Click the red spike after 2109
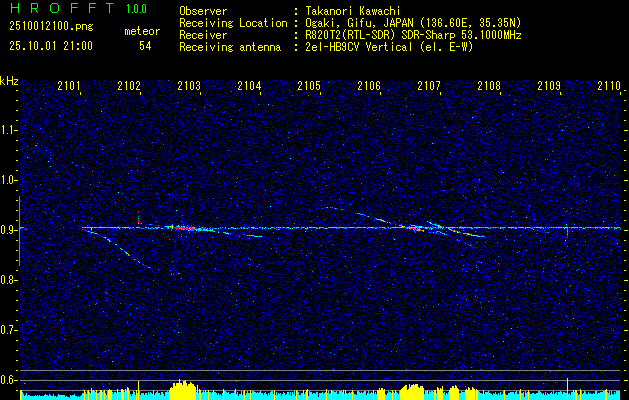The image size is (629, 400). click(567, 231)
